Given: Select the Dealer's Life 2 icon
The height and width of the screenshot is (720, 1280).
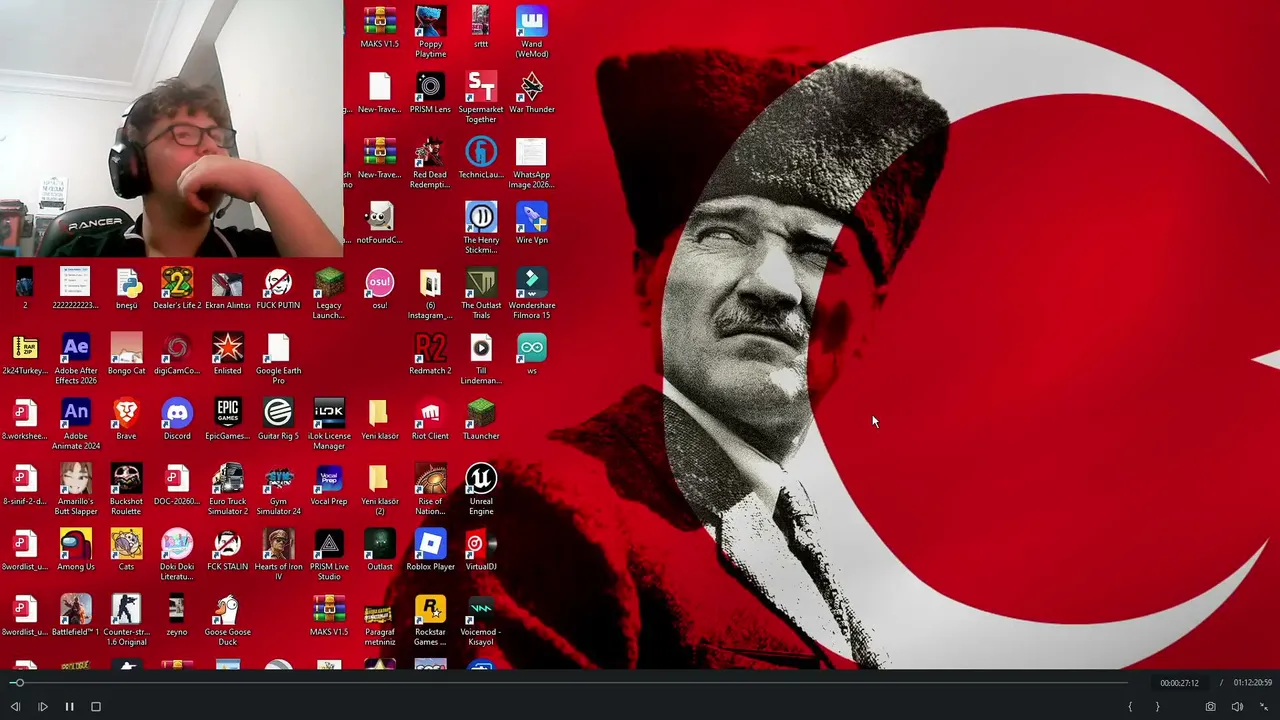Looking at the screenshot, I should [x=177, y=288].
